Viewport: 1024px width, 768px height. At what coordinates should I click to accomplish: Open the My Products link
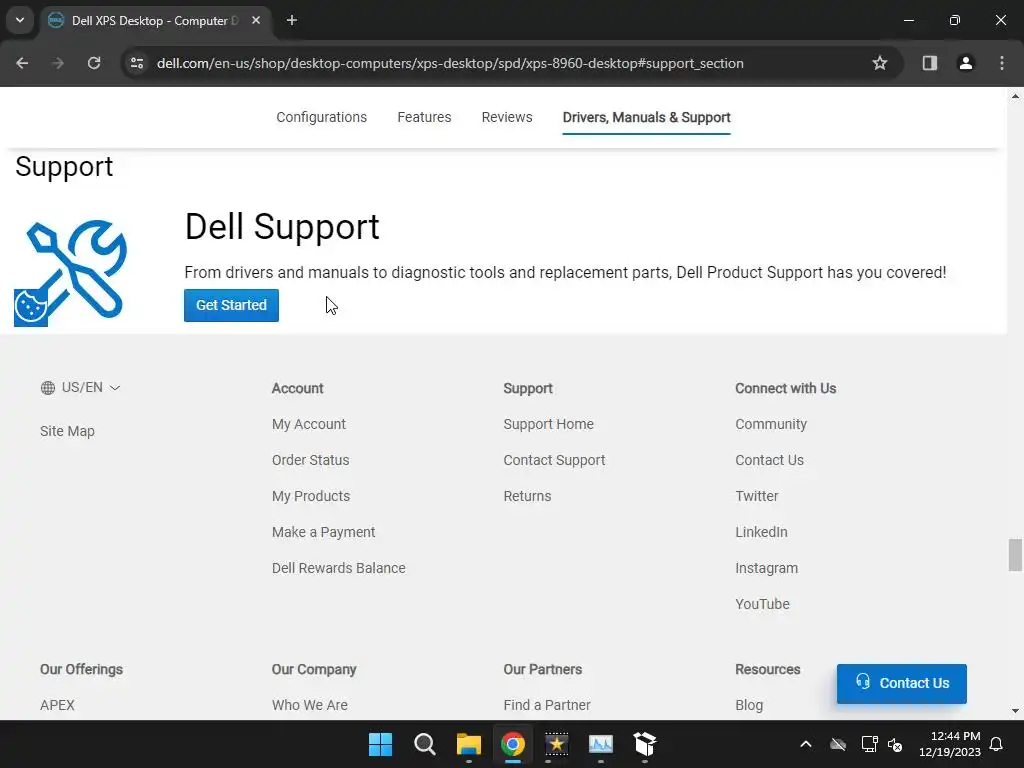pyautogui.click(x=311, y=496)
